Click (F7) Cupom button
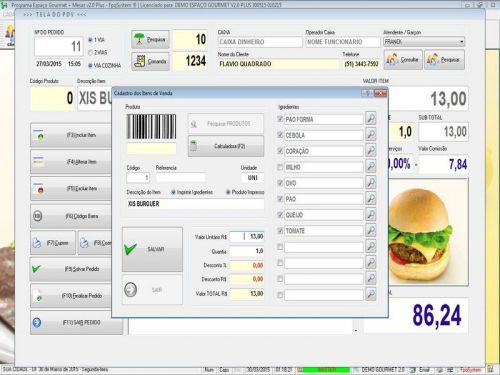 click(x=53, y=243)
